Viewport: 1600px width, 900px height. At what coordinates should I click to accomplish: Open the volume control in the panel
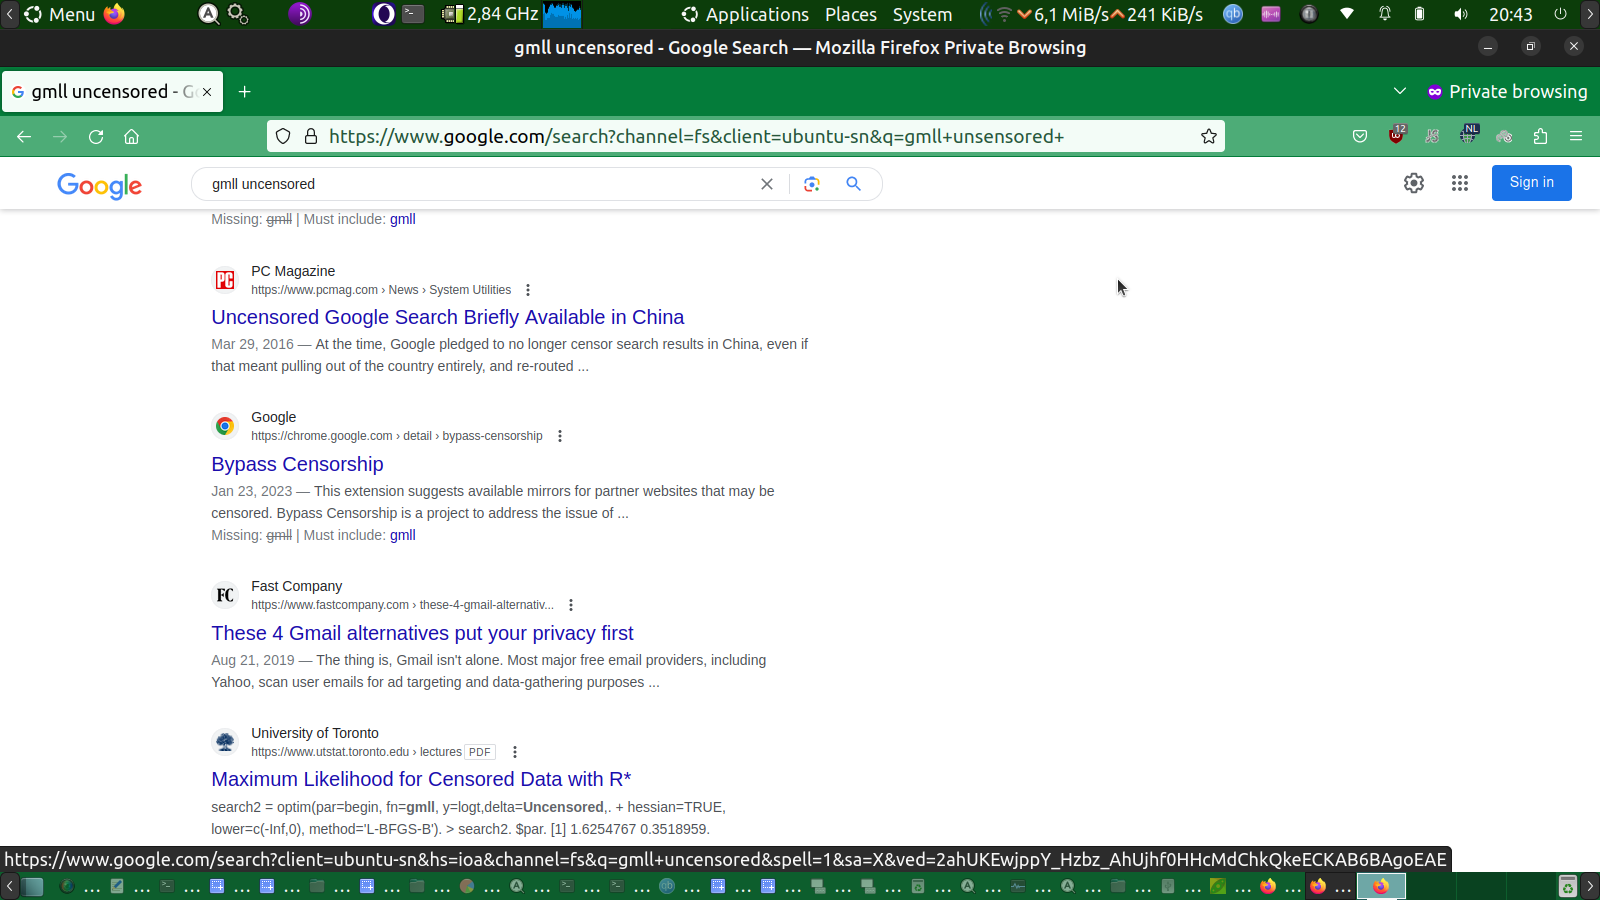click(x=1461, y=14)
